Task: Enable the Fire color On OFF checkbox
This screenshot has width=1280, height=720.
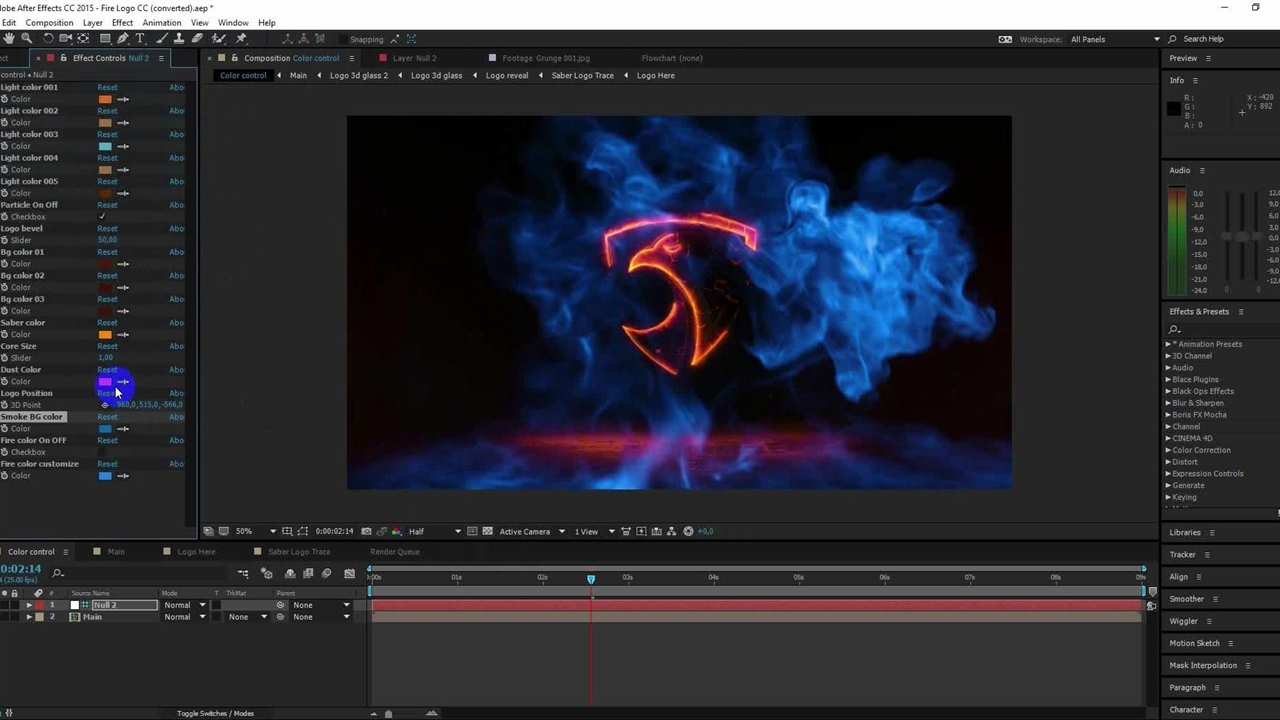Action: pos(102,452)
